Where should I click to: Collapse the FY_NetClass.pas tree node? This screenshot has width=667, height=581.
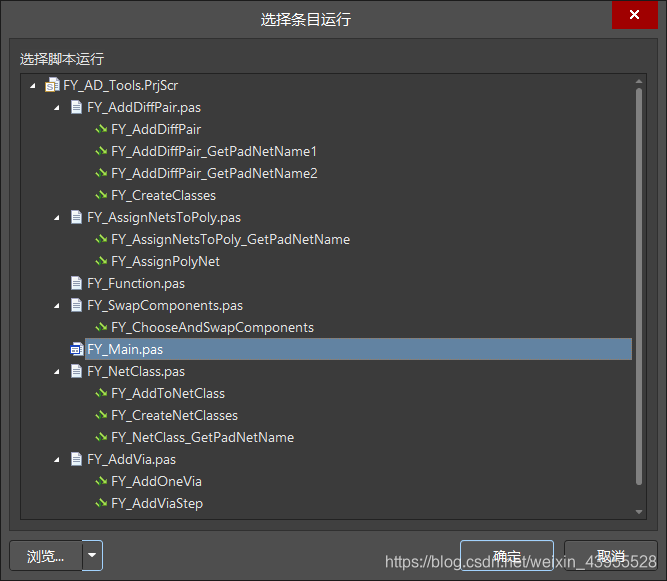click(57, 372)
